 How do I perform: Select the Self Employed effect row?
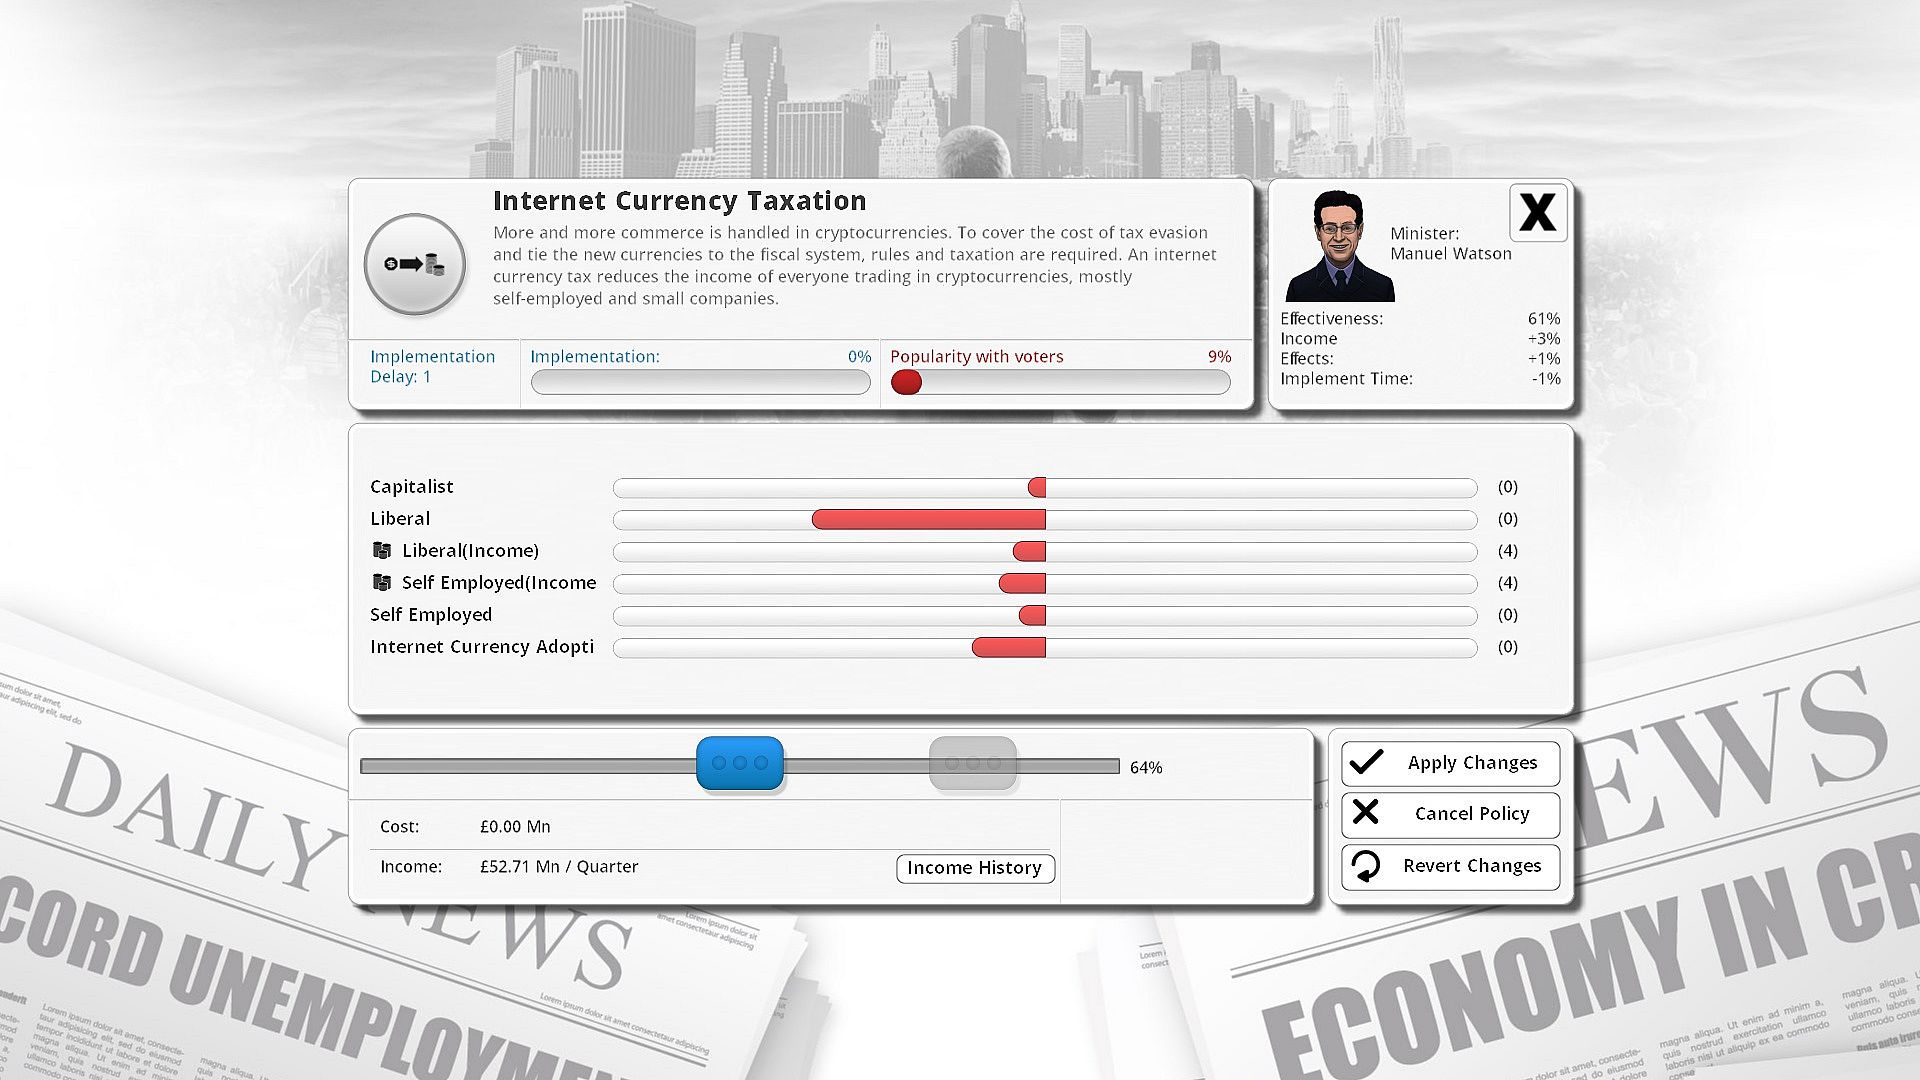point(1044,615)
